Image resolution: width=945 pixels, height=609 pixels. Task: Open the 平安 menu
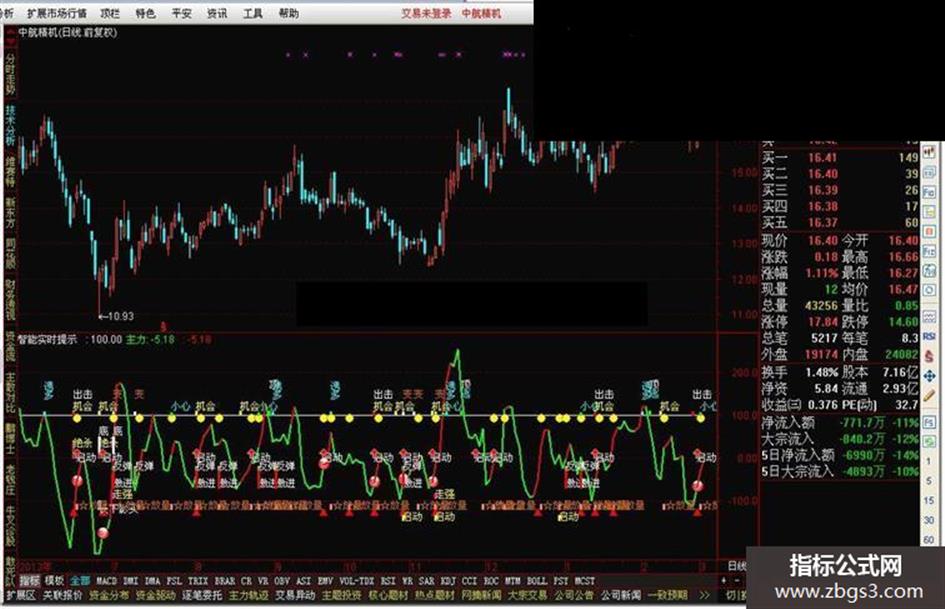(181, 13)
